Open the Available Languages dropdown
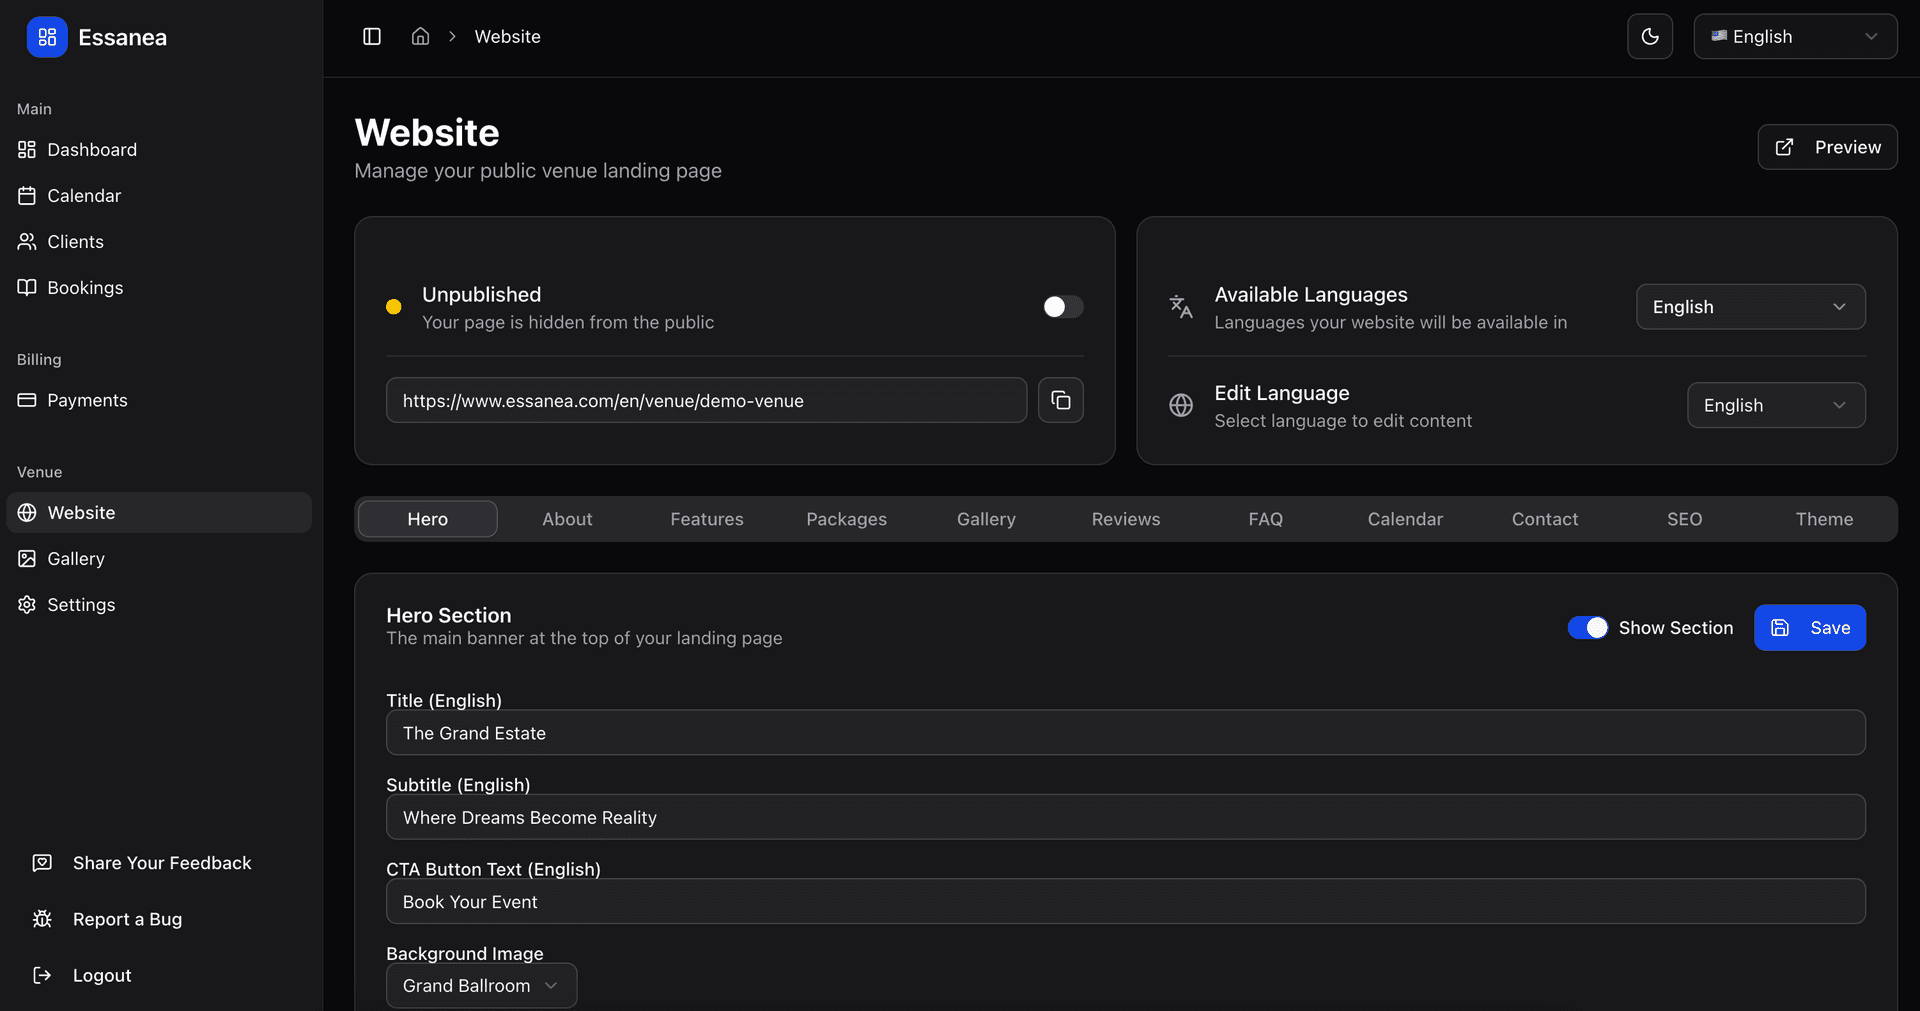This screenshot has height=1011, width=1920. point(1750,307)
